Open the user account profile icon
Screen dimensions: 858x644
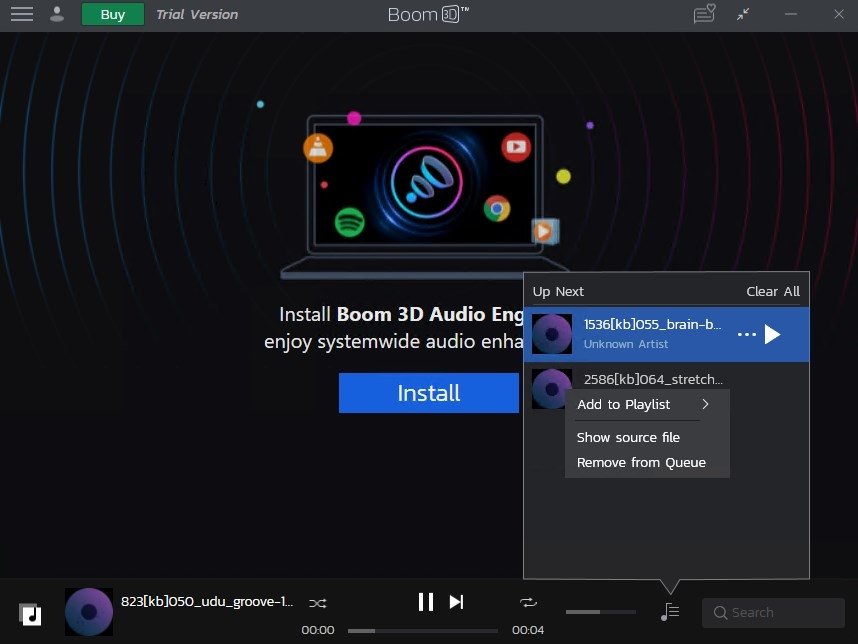57,14
